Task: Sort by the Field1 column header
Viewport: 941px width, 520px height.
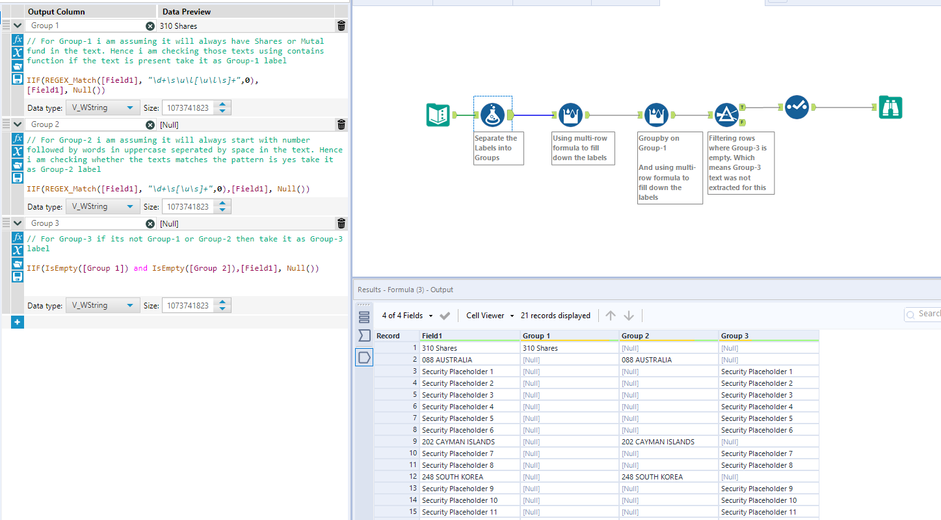Action: (469, 336)
